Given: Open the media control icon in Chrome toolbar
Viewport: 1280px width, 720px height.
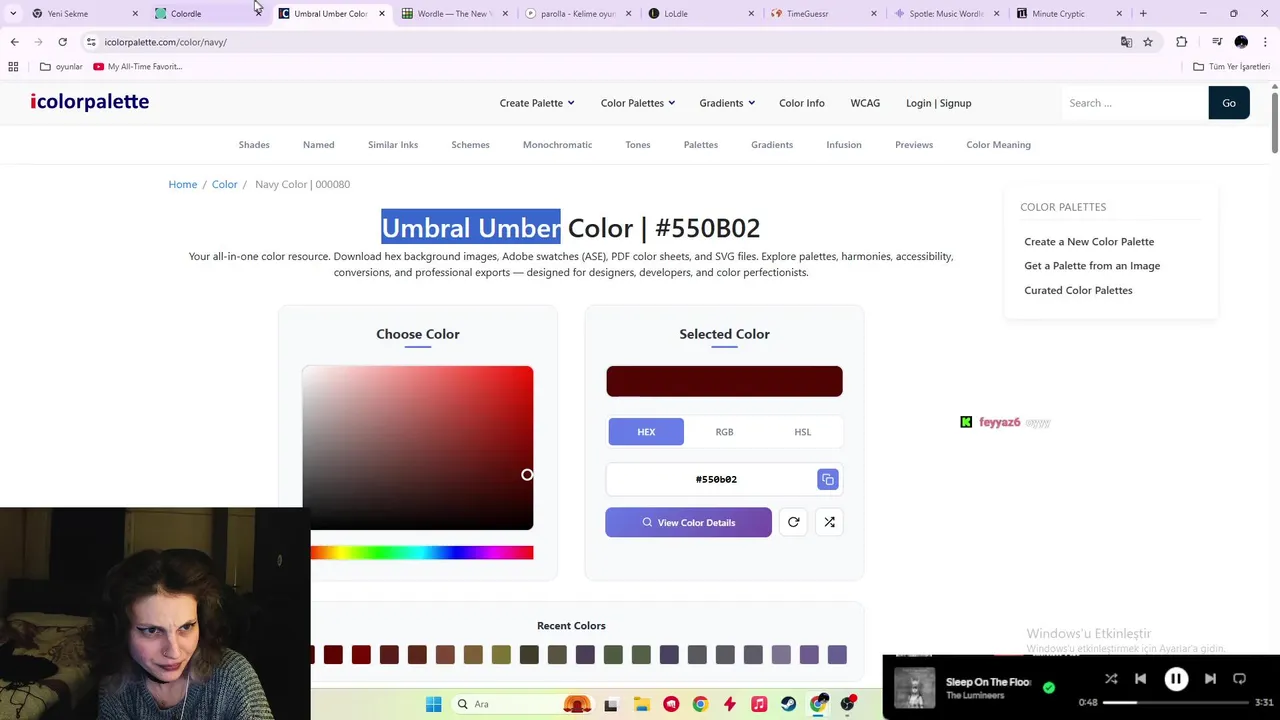Looking at the screenshot, I should pyautogui.click(x=1217, y=42).
